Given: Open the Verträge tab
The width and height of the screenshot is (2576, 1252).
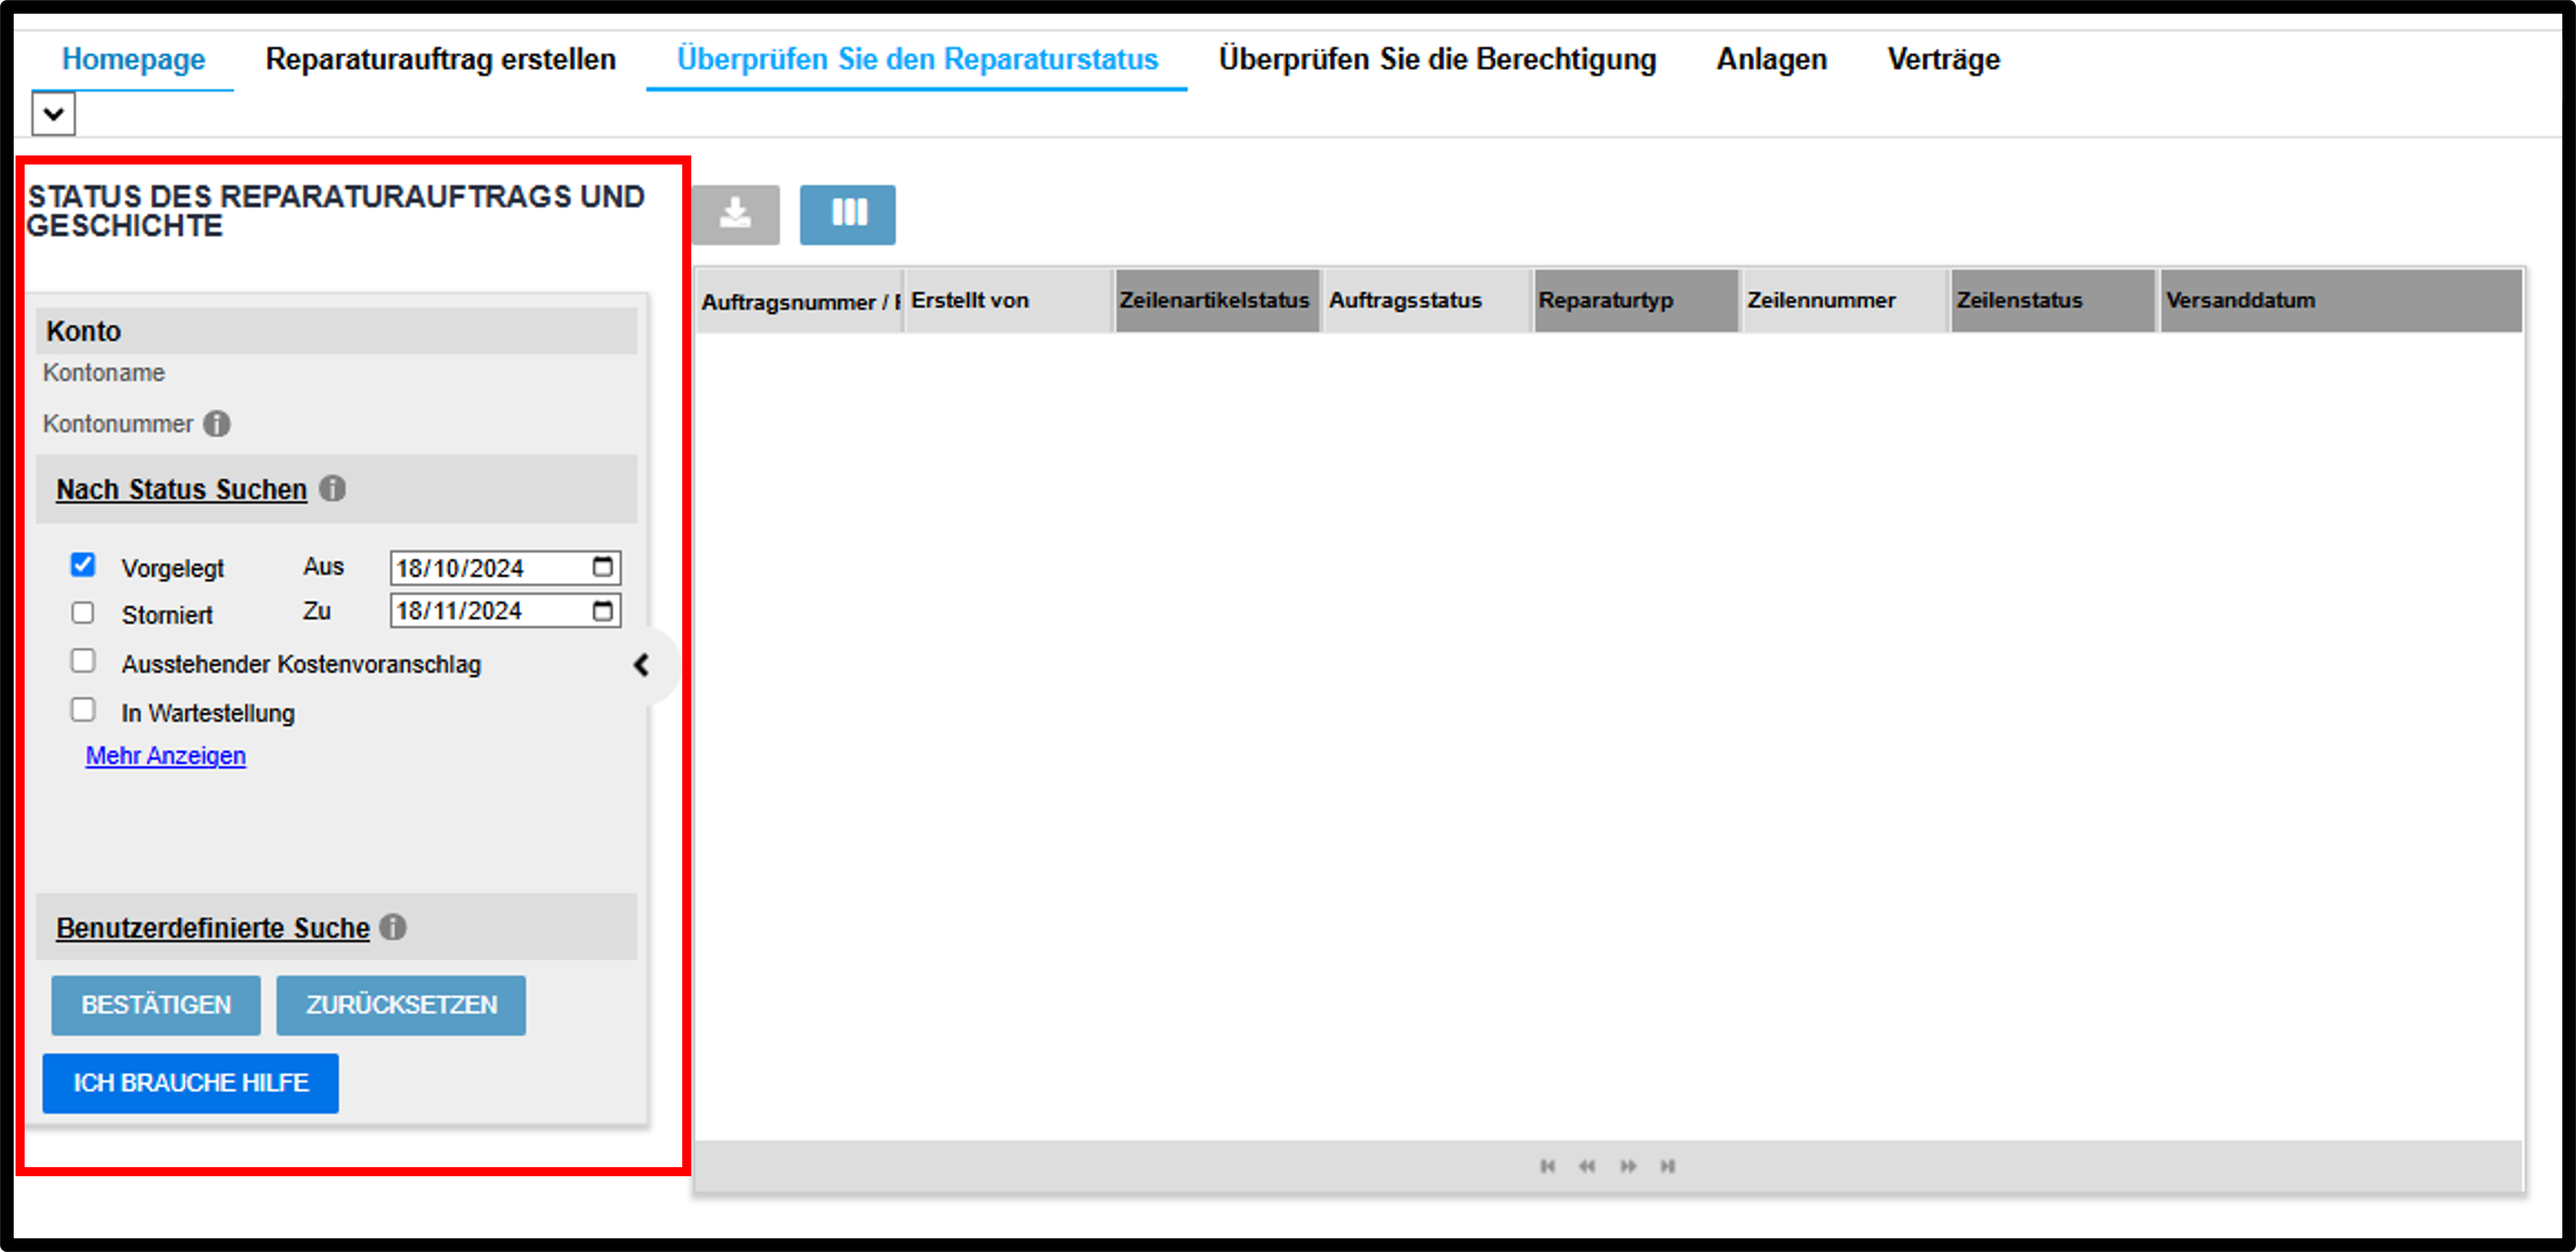Looking at the screenshot, I should (x=1943, y=59).
